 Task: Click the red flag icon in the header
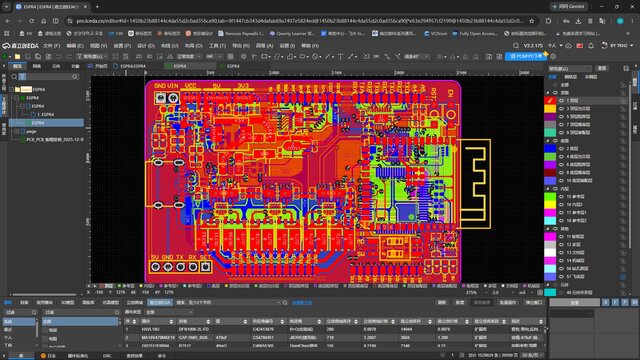pyautogui.click(x=580, y=46)
